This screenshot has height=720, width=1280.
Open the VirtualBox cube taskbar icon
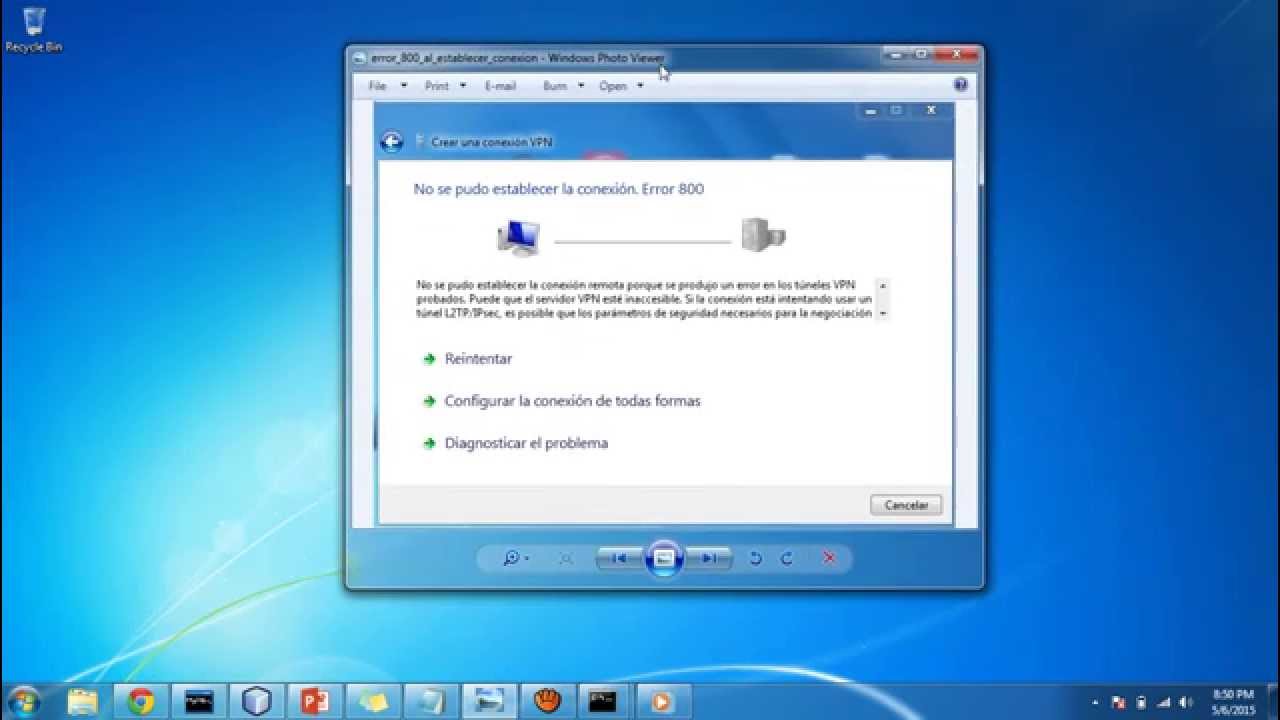coord(257,701)
